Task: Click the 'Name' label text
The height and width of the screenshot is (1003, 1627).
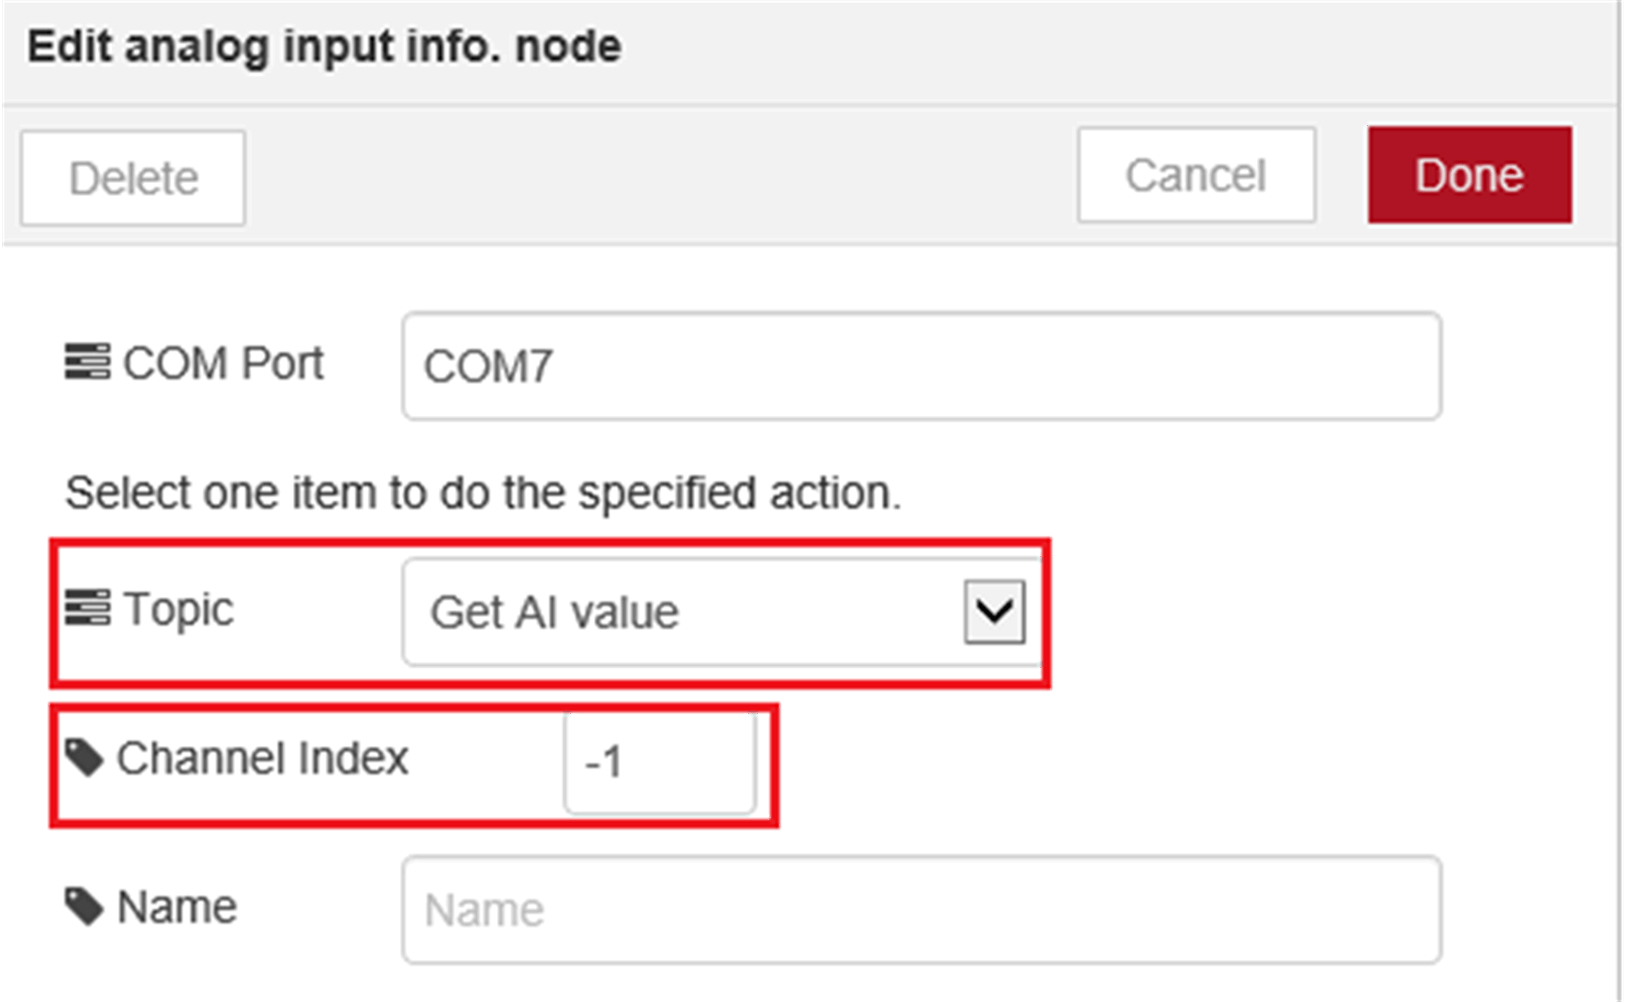Action: 177,908
